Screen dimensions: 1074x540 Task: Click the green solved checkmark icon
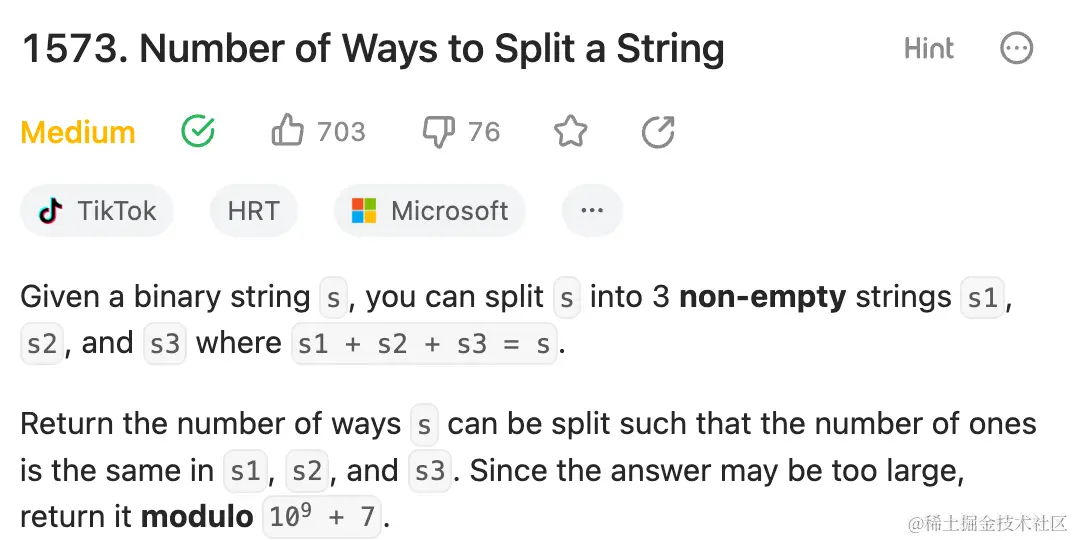(x=198, y=131)
